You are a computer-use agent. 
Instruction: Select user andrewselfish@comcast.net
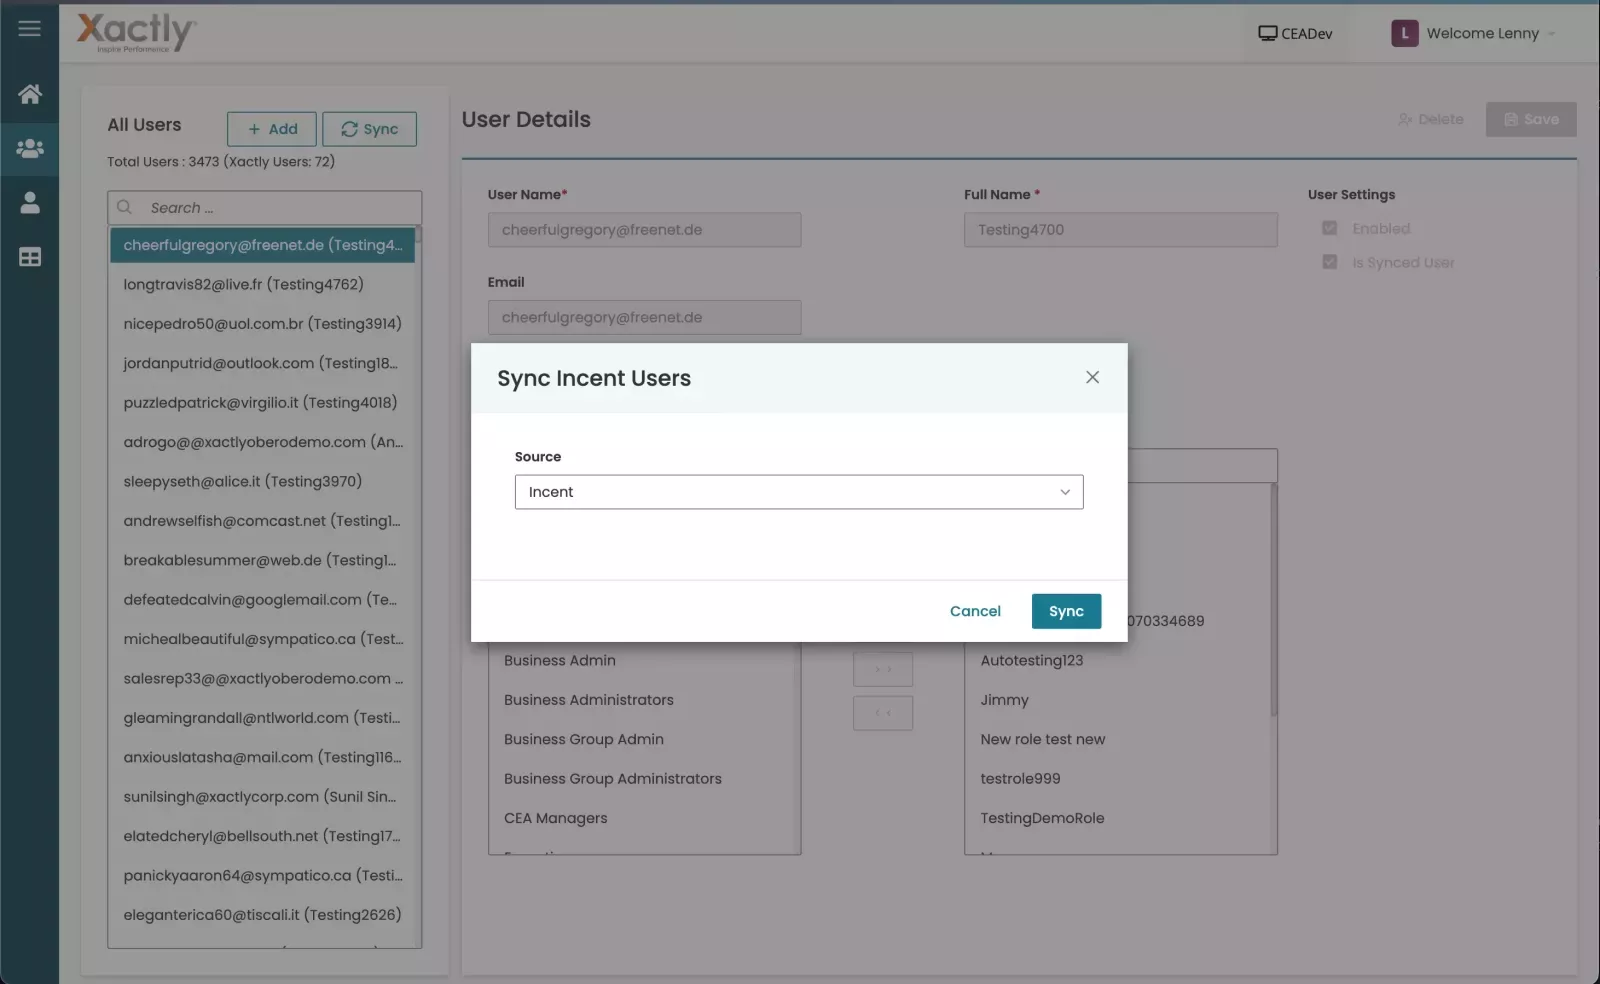[x=262, y=521]
